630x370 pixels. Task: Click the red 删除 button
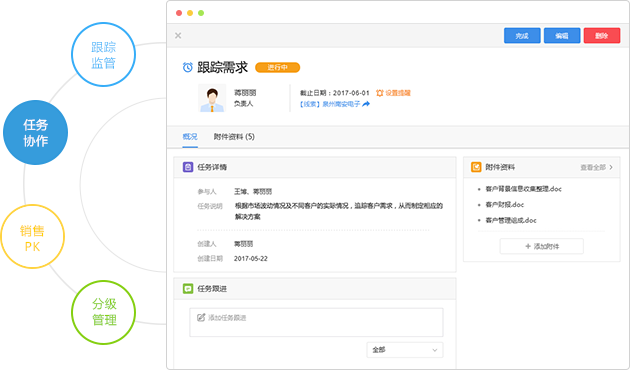tap(601, 36)
